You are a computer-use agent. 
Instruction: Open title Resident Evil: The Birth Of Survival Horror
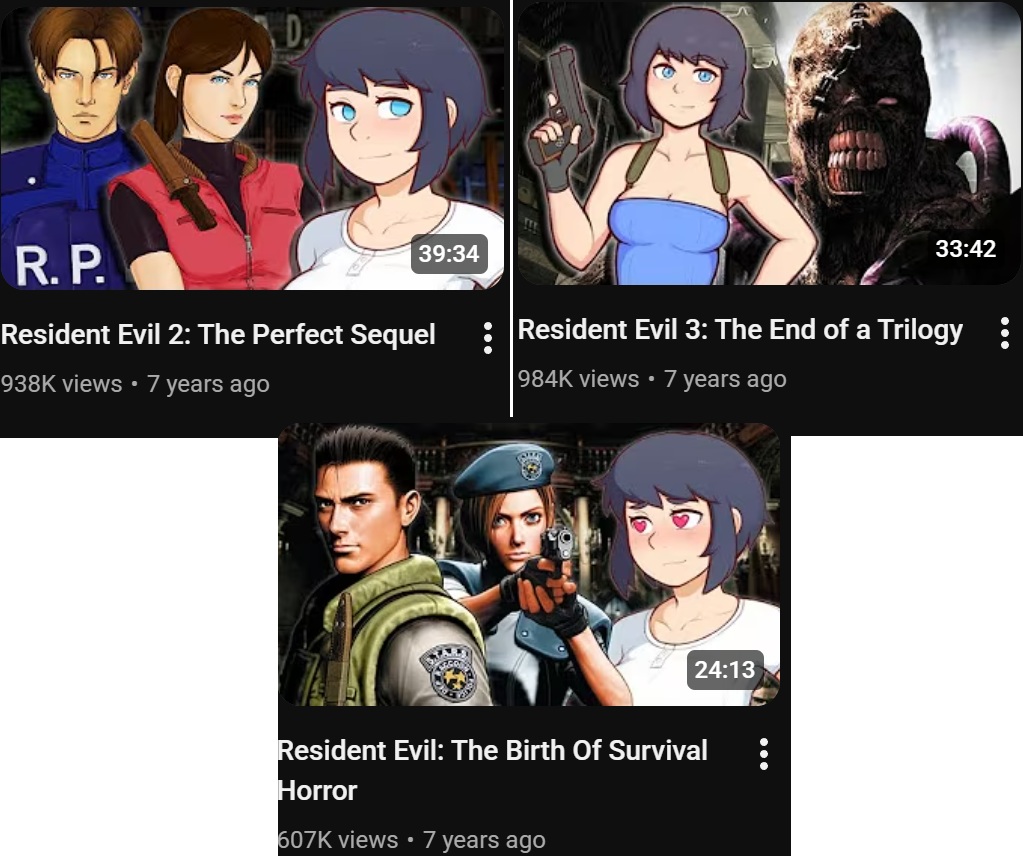[493, 771]
